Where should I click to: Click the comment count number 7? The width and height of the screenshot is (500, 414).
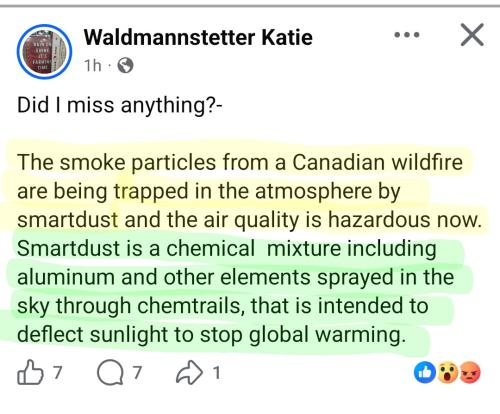coord(137,372)
